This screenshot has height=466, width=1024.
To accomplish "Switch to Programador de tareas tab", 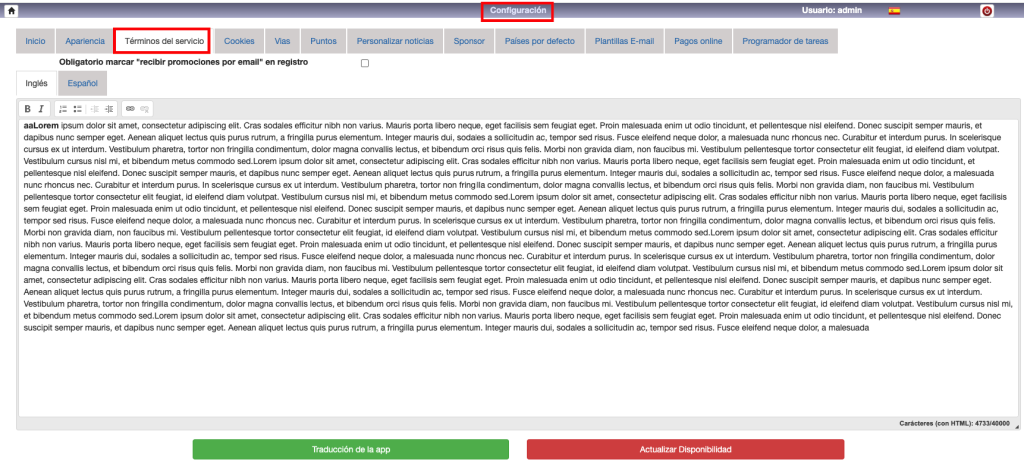I will point(785,41).
